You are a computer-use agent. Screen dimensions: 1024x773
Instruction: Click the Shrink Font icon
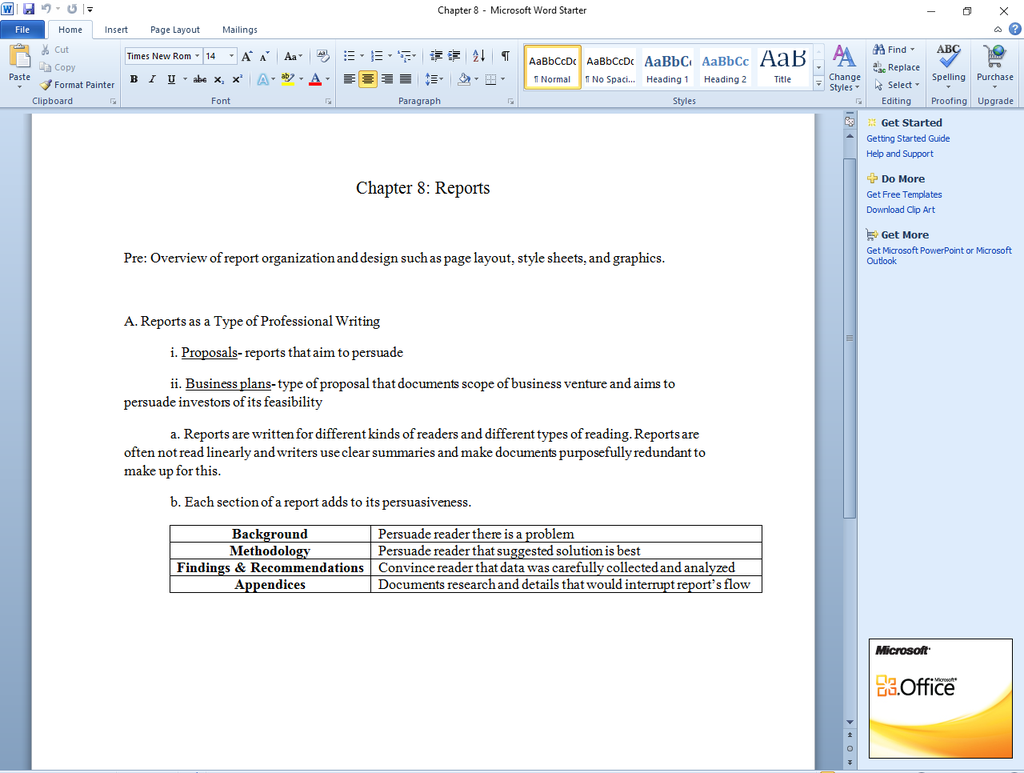264,56
